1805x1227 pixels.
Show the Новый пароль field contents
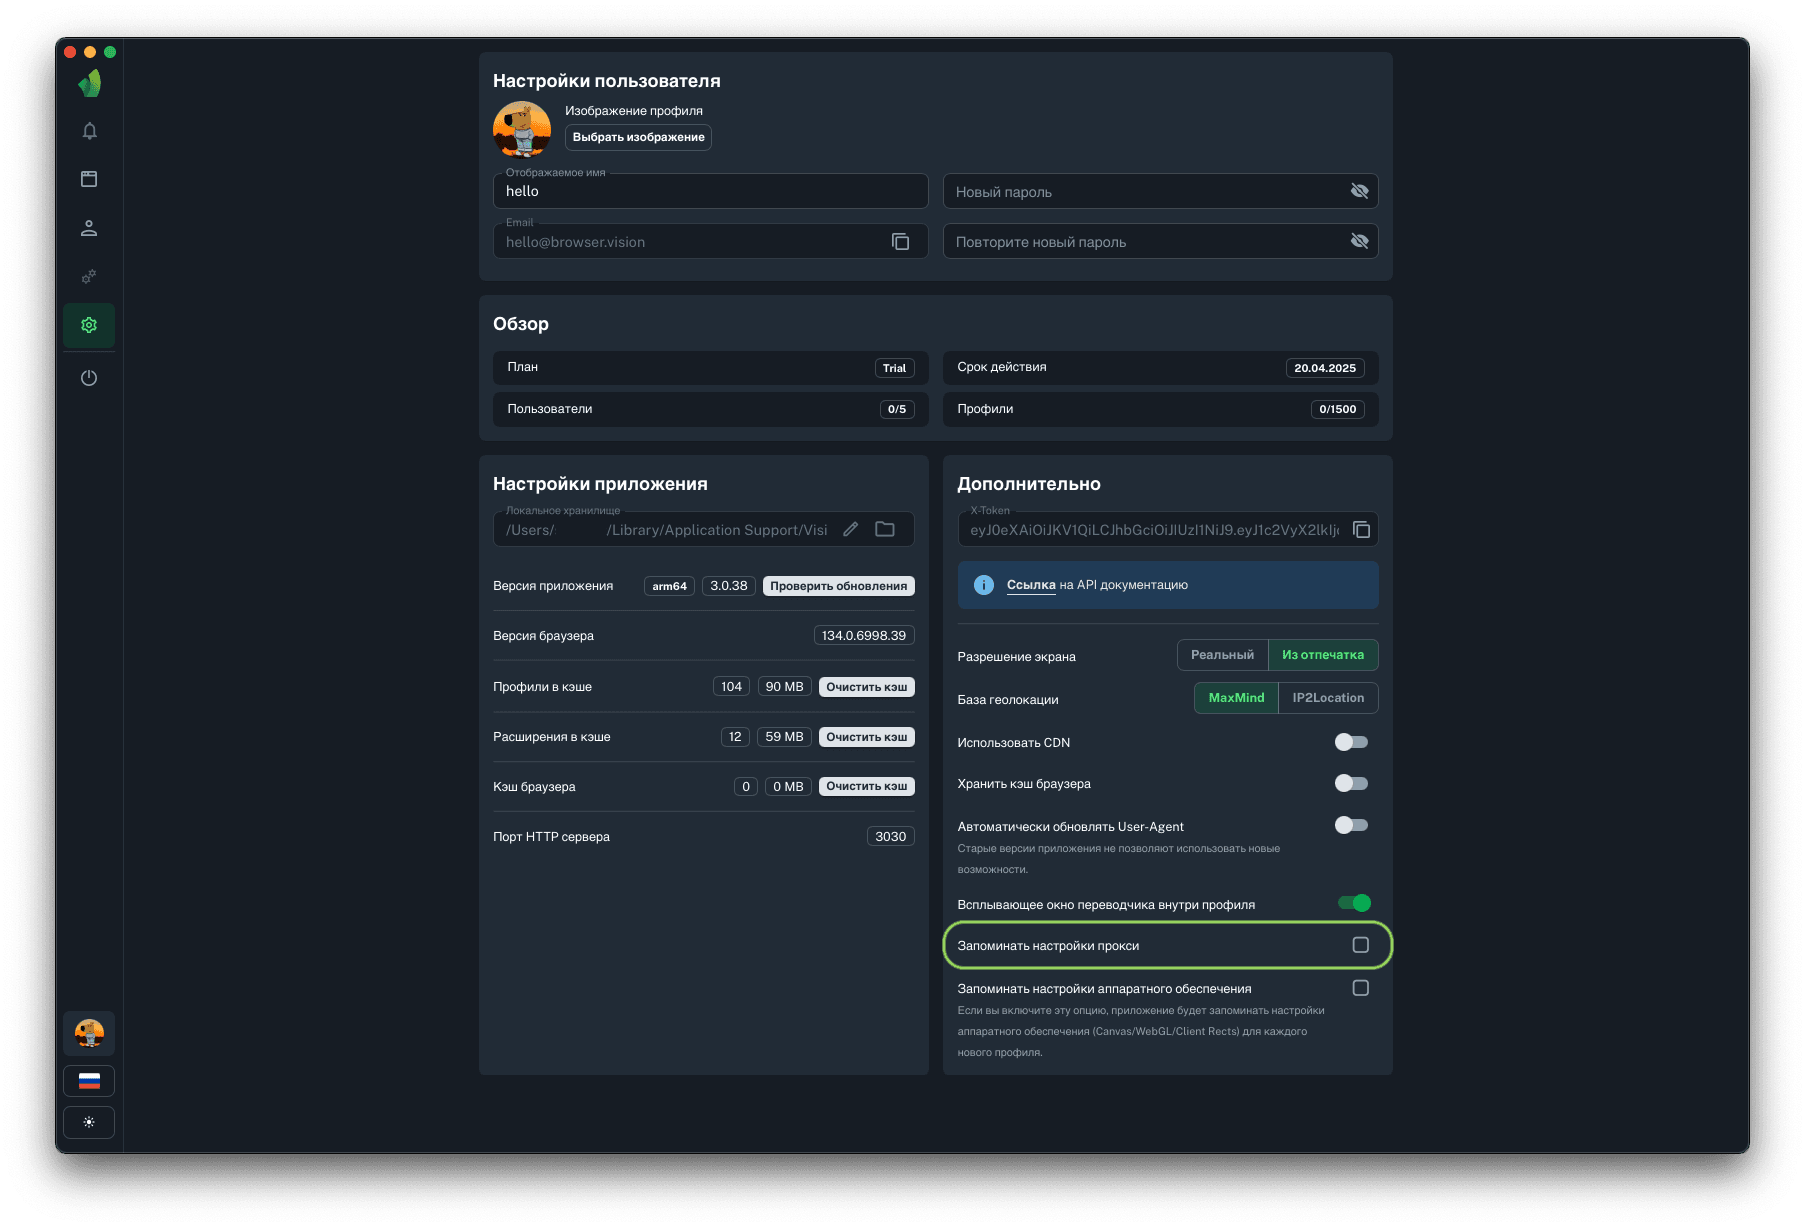pyautogui.click(x=1359, y=191)
